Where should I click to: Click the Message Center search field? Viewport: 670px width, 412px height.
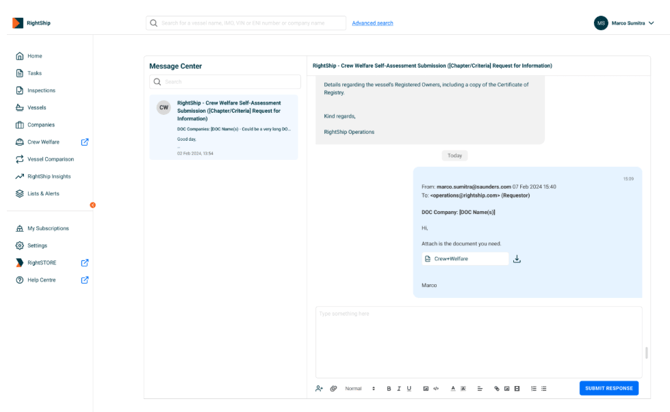pyautogui.click(x=225, y=82)
